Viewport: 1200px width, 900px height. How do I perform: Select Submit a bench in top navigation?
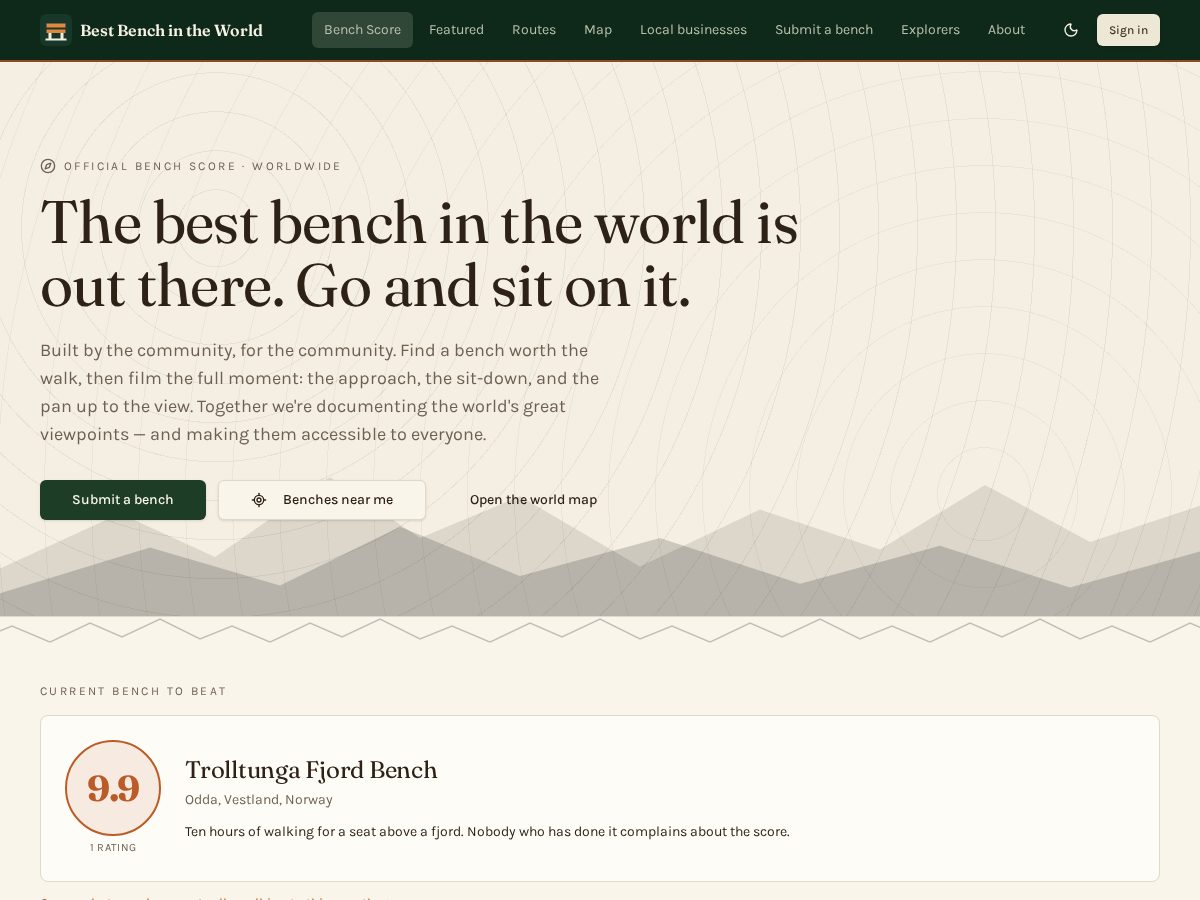[x=824, y=30]
